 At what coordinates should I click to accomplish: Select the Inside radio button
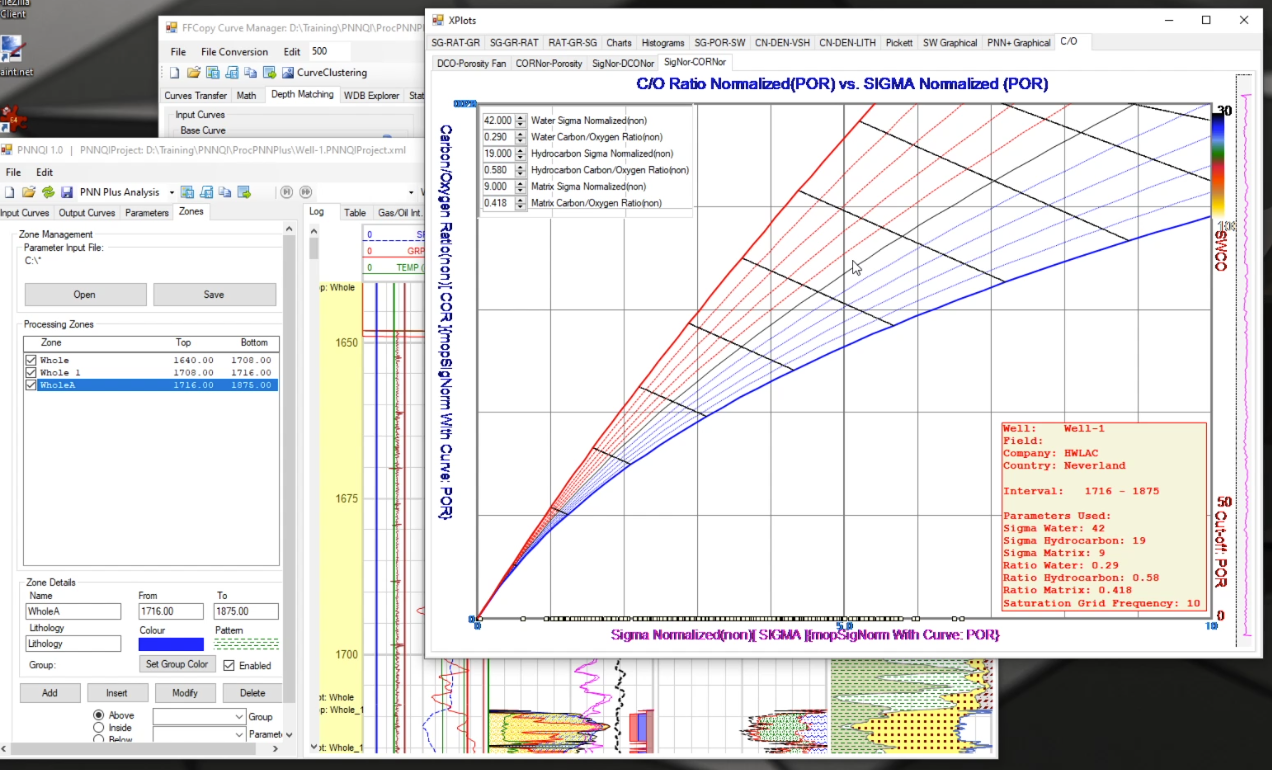coord(99,728)
